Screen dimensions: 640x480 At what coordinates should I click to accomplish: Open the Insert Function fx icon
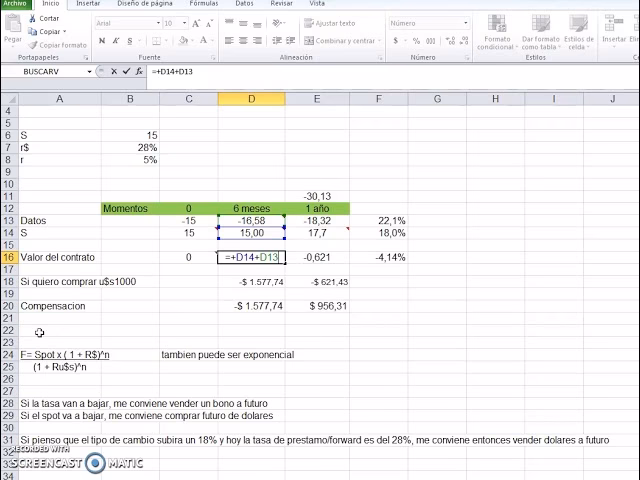137,72
